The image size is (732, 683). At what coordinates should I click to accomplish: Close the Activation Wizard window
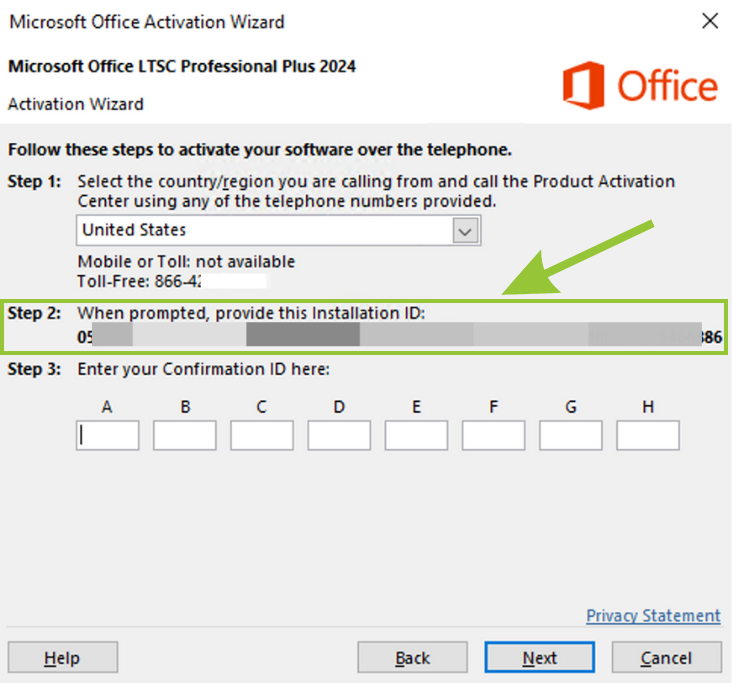pyautogui.click(x=709, y=21)
